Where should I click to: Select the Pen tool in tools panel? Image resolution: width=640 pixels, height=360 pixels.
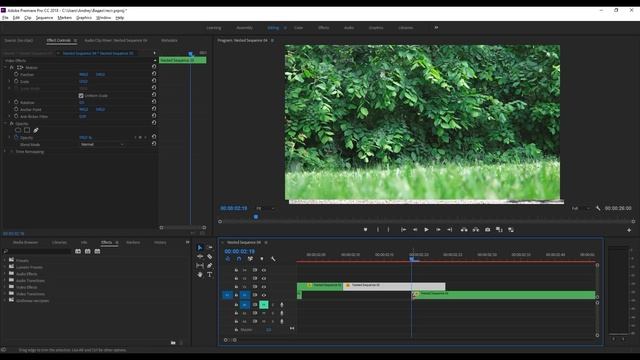(x=210, y=266)
